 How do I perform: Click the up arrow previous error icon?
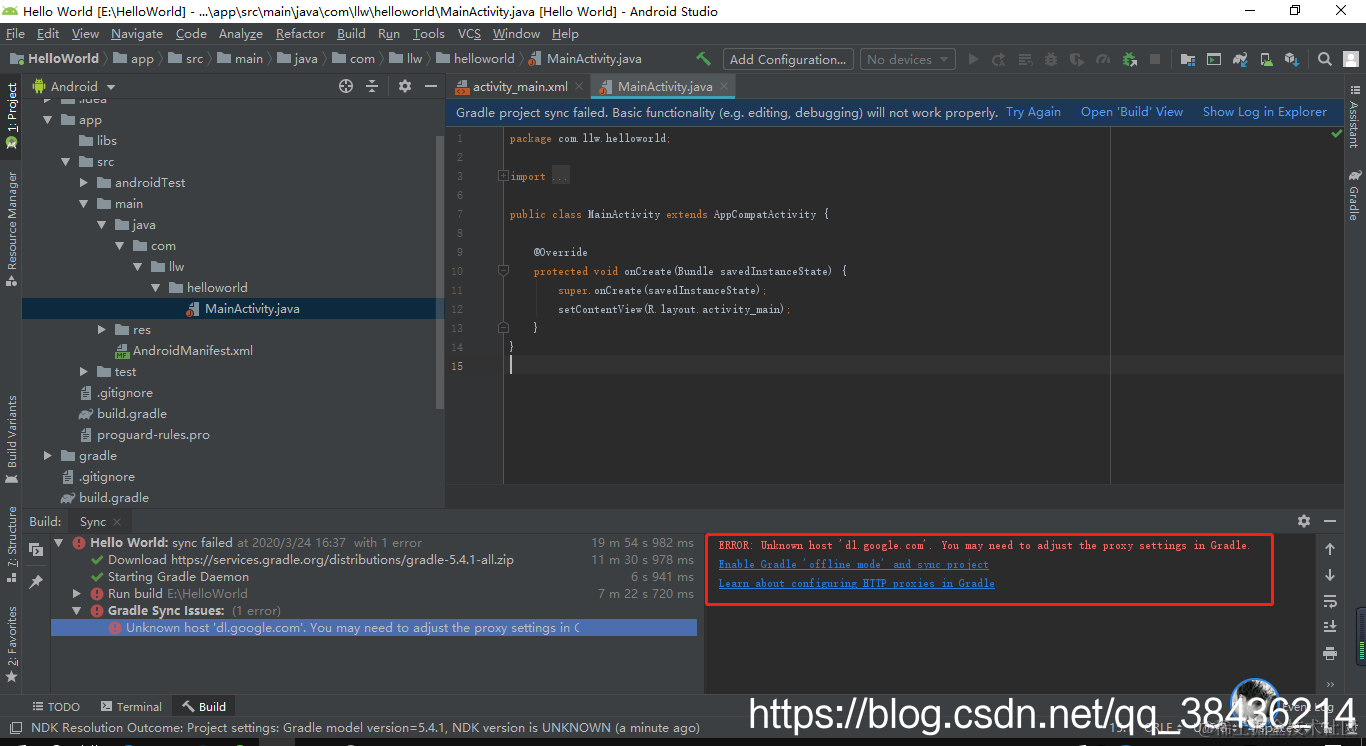tap(1329, 548)
